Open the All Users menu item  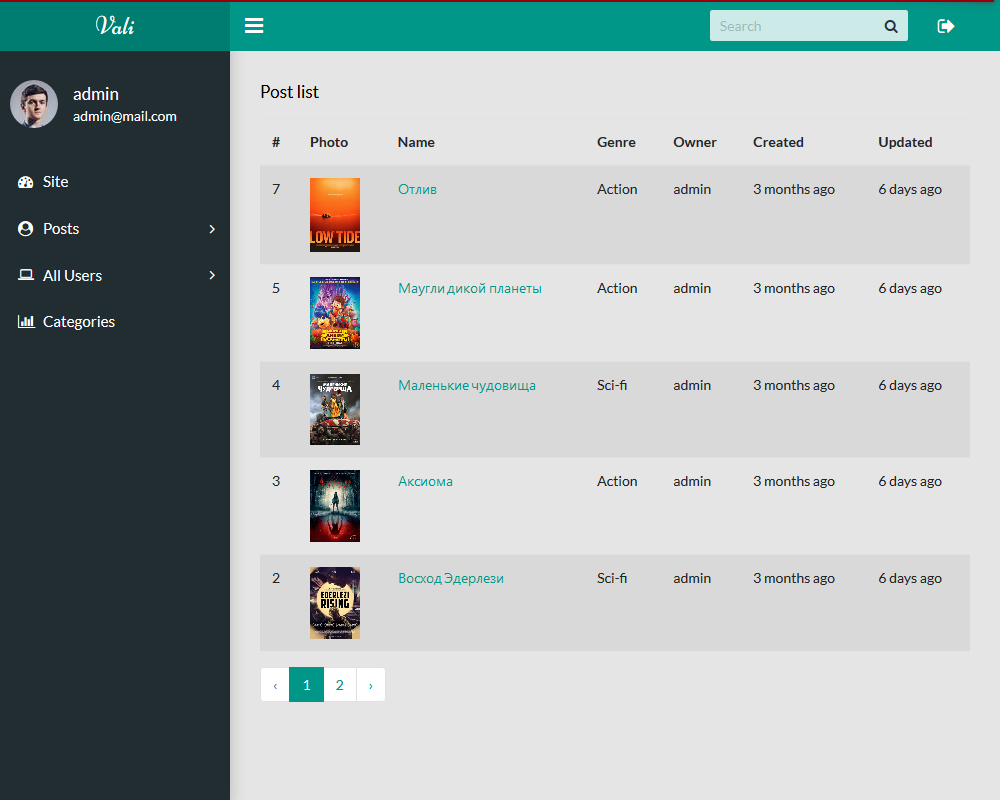(115, 276)
